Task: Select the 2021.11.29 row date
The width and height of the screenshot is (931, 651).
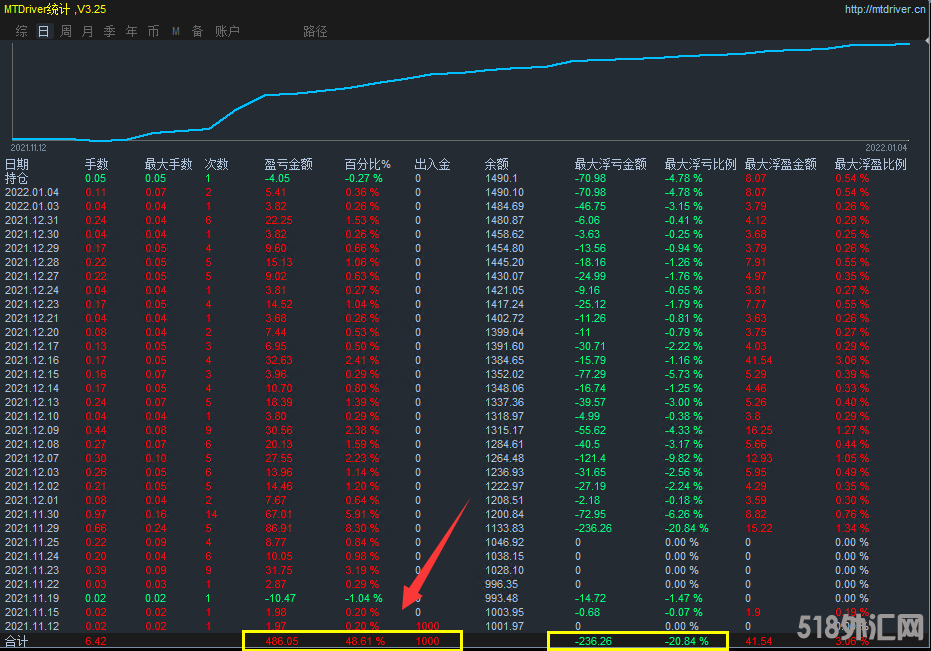Action: (x=31, y=528)
